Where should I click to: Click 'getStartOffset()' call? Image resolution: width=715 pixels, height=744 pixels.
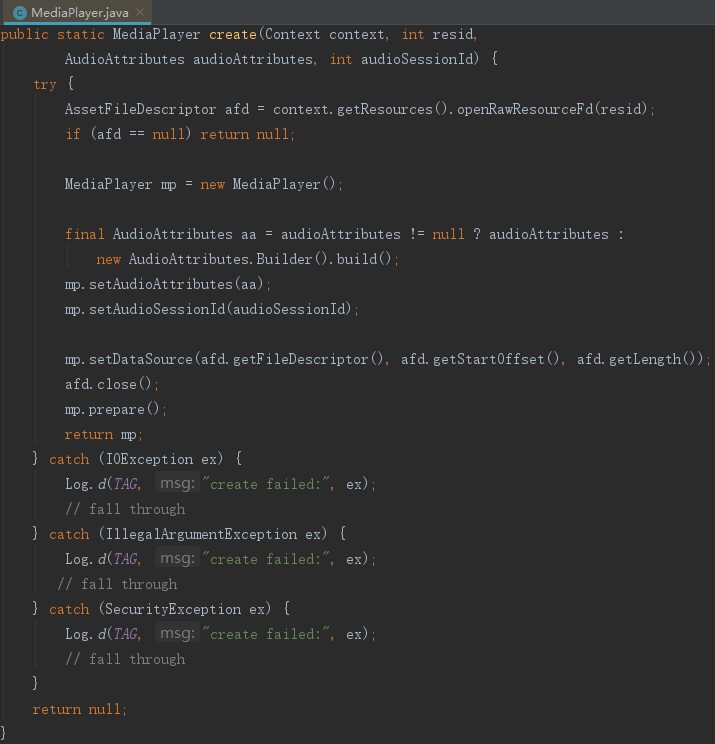[496, 359]
